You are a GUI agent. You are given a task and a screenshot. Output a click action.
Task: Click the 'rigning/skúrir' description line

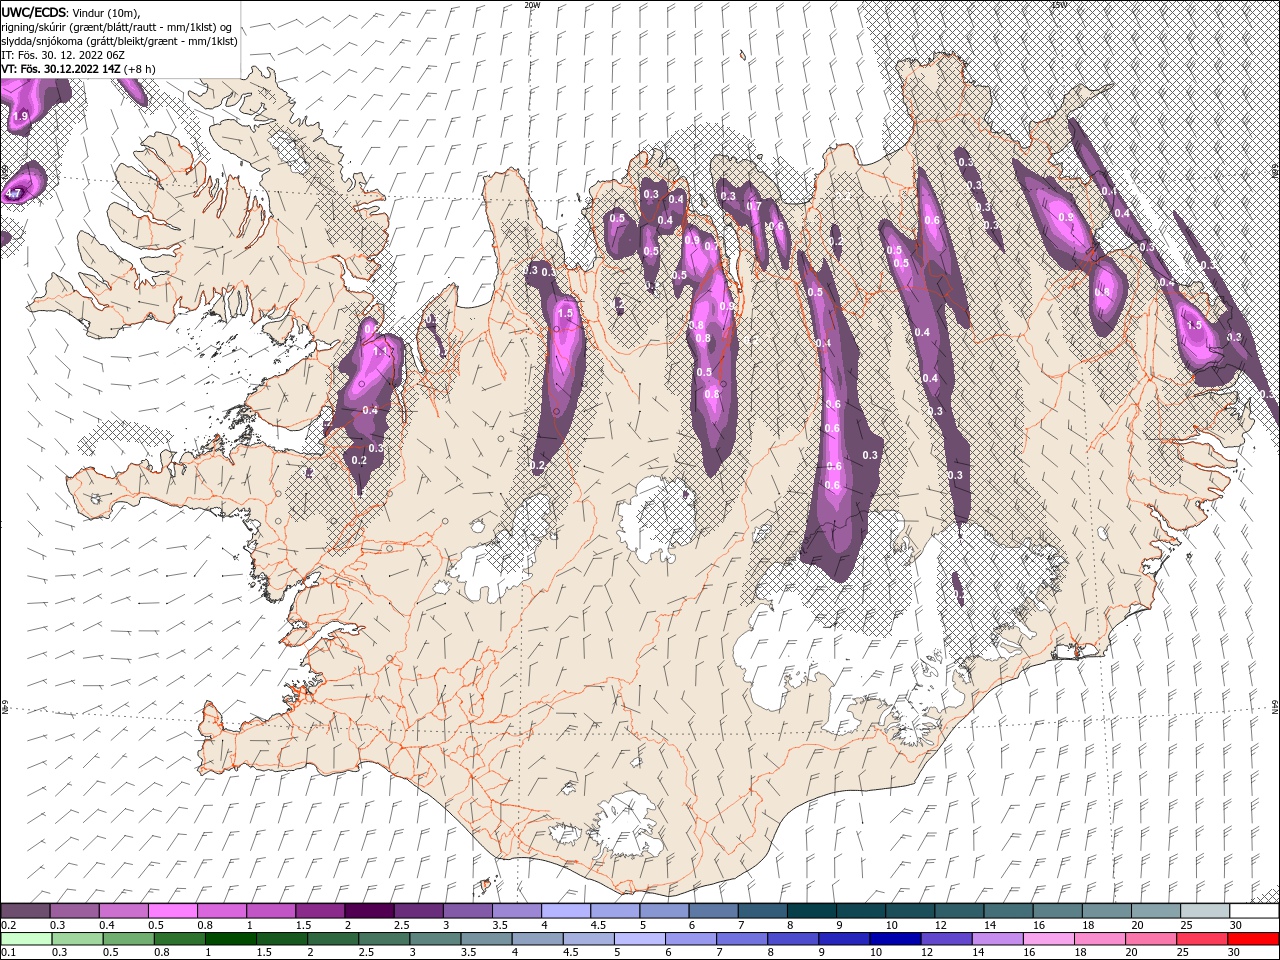pos(117,27)
